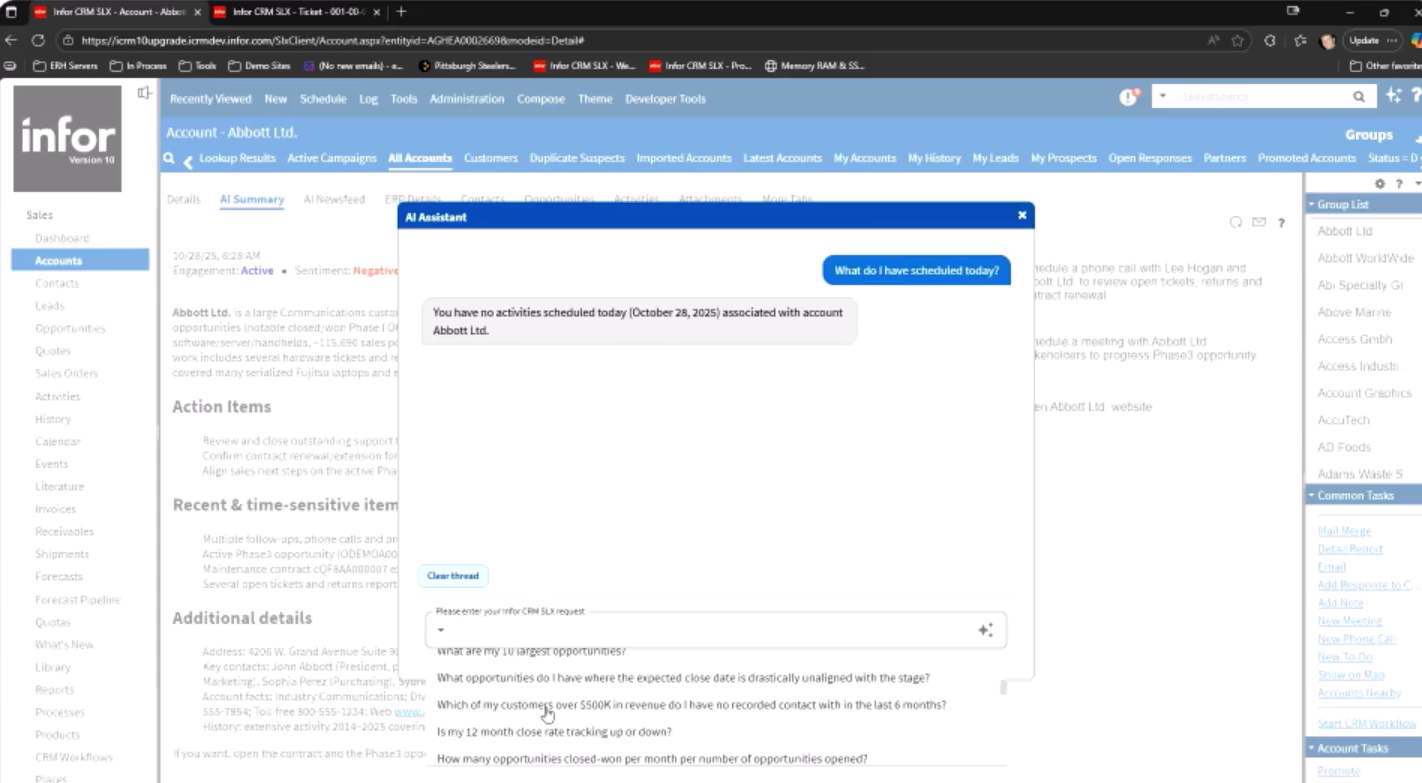Viewport: 1422px width, 783px height.
Task: Open the New menu
Action: pyautogui.click(x=276, y=99)
